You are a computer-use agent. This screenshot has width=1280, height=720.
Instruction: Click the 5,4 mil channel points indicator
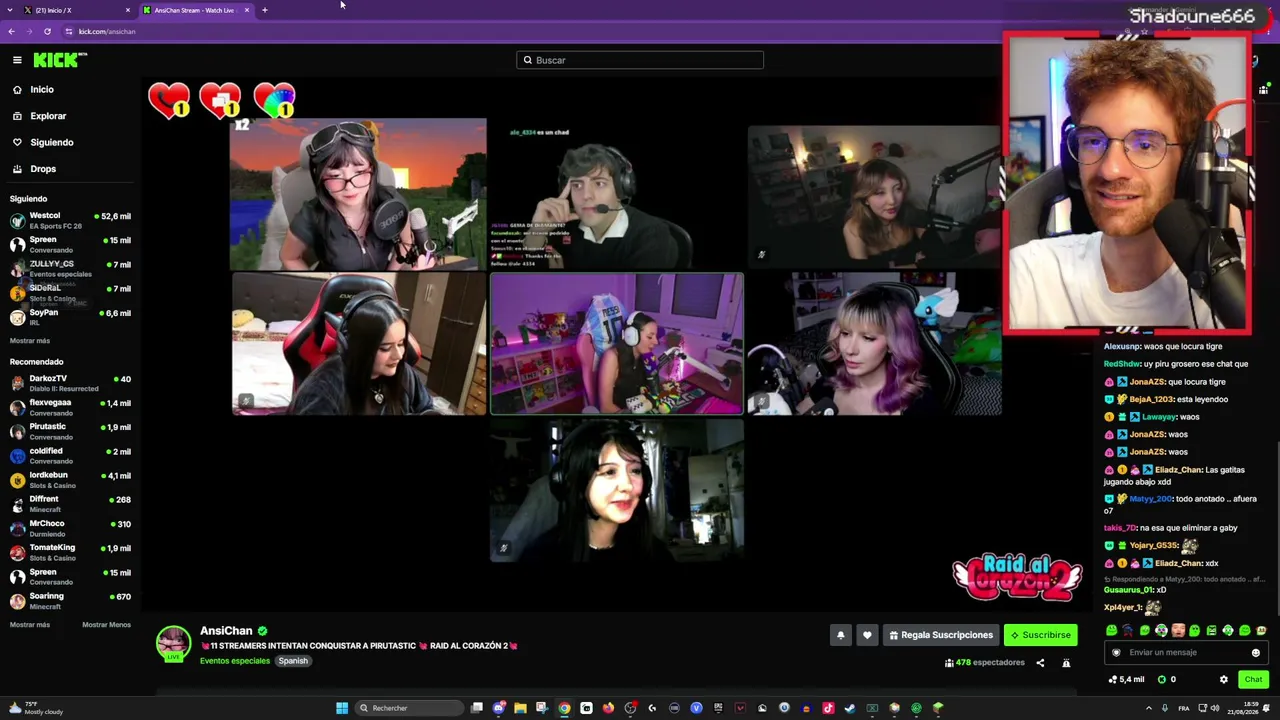point(1127,680)
